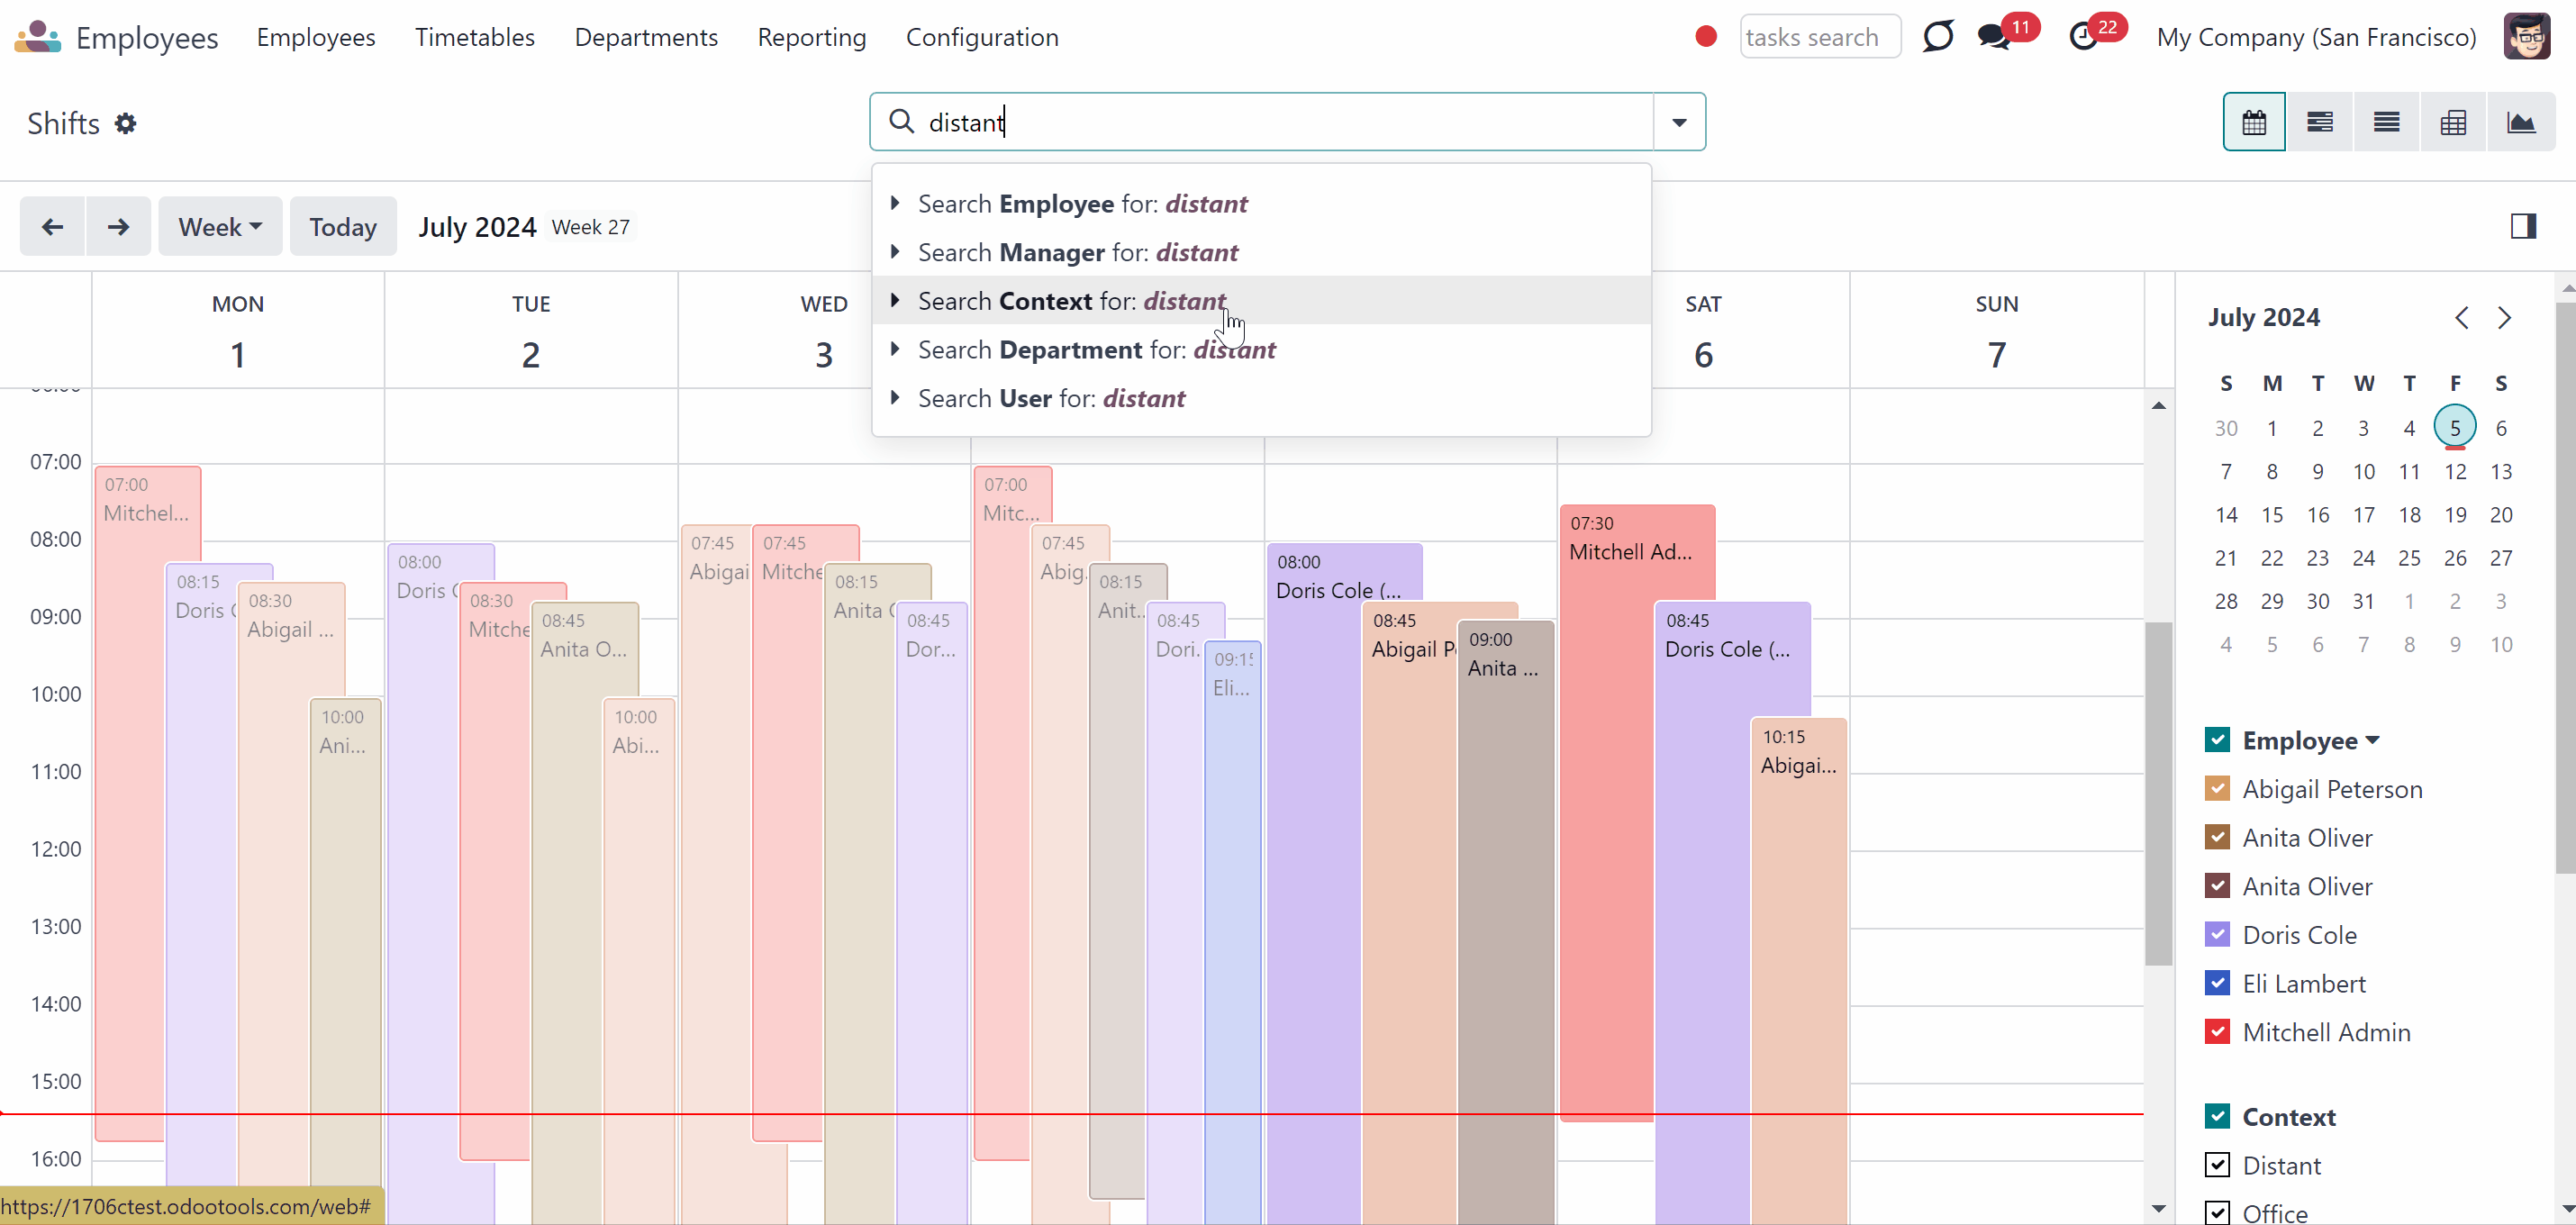
Task: Uncheck the Doris Cole filter
Action: click(2217, 934)
